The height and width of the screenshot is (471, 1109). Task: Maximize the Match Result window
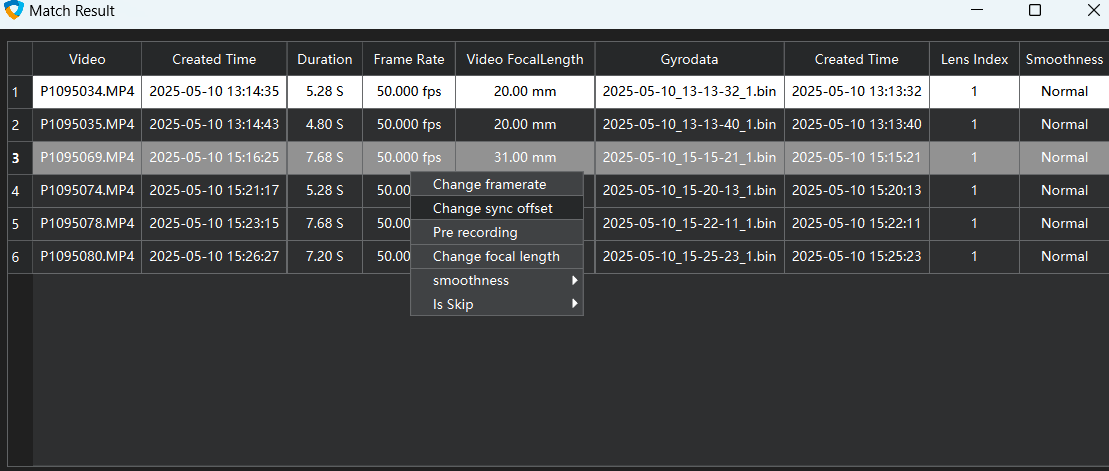(1035, 11)
